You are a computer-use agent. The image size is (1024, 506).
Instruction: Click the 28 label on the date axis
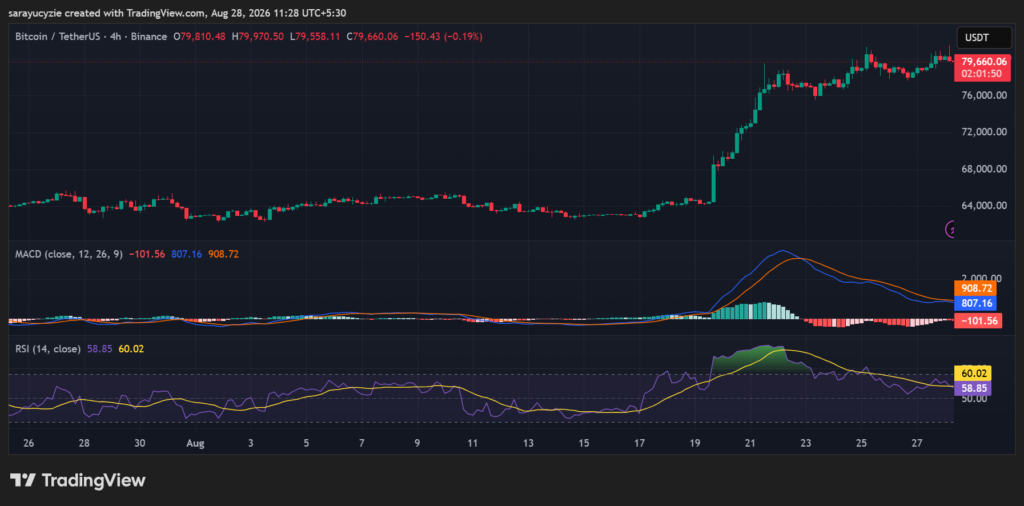coord(84,443)
